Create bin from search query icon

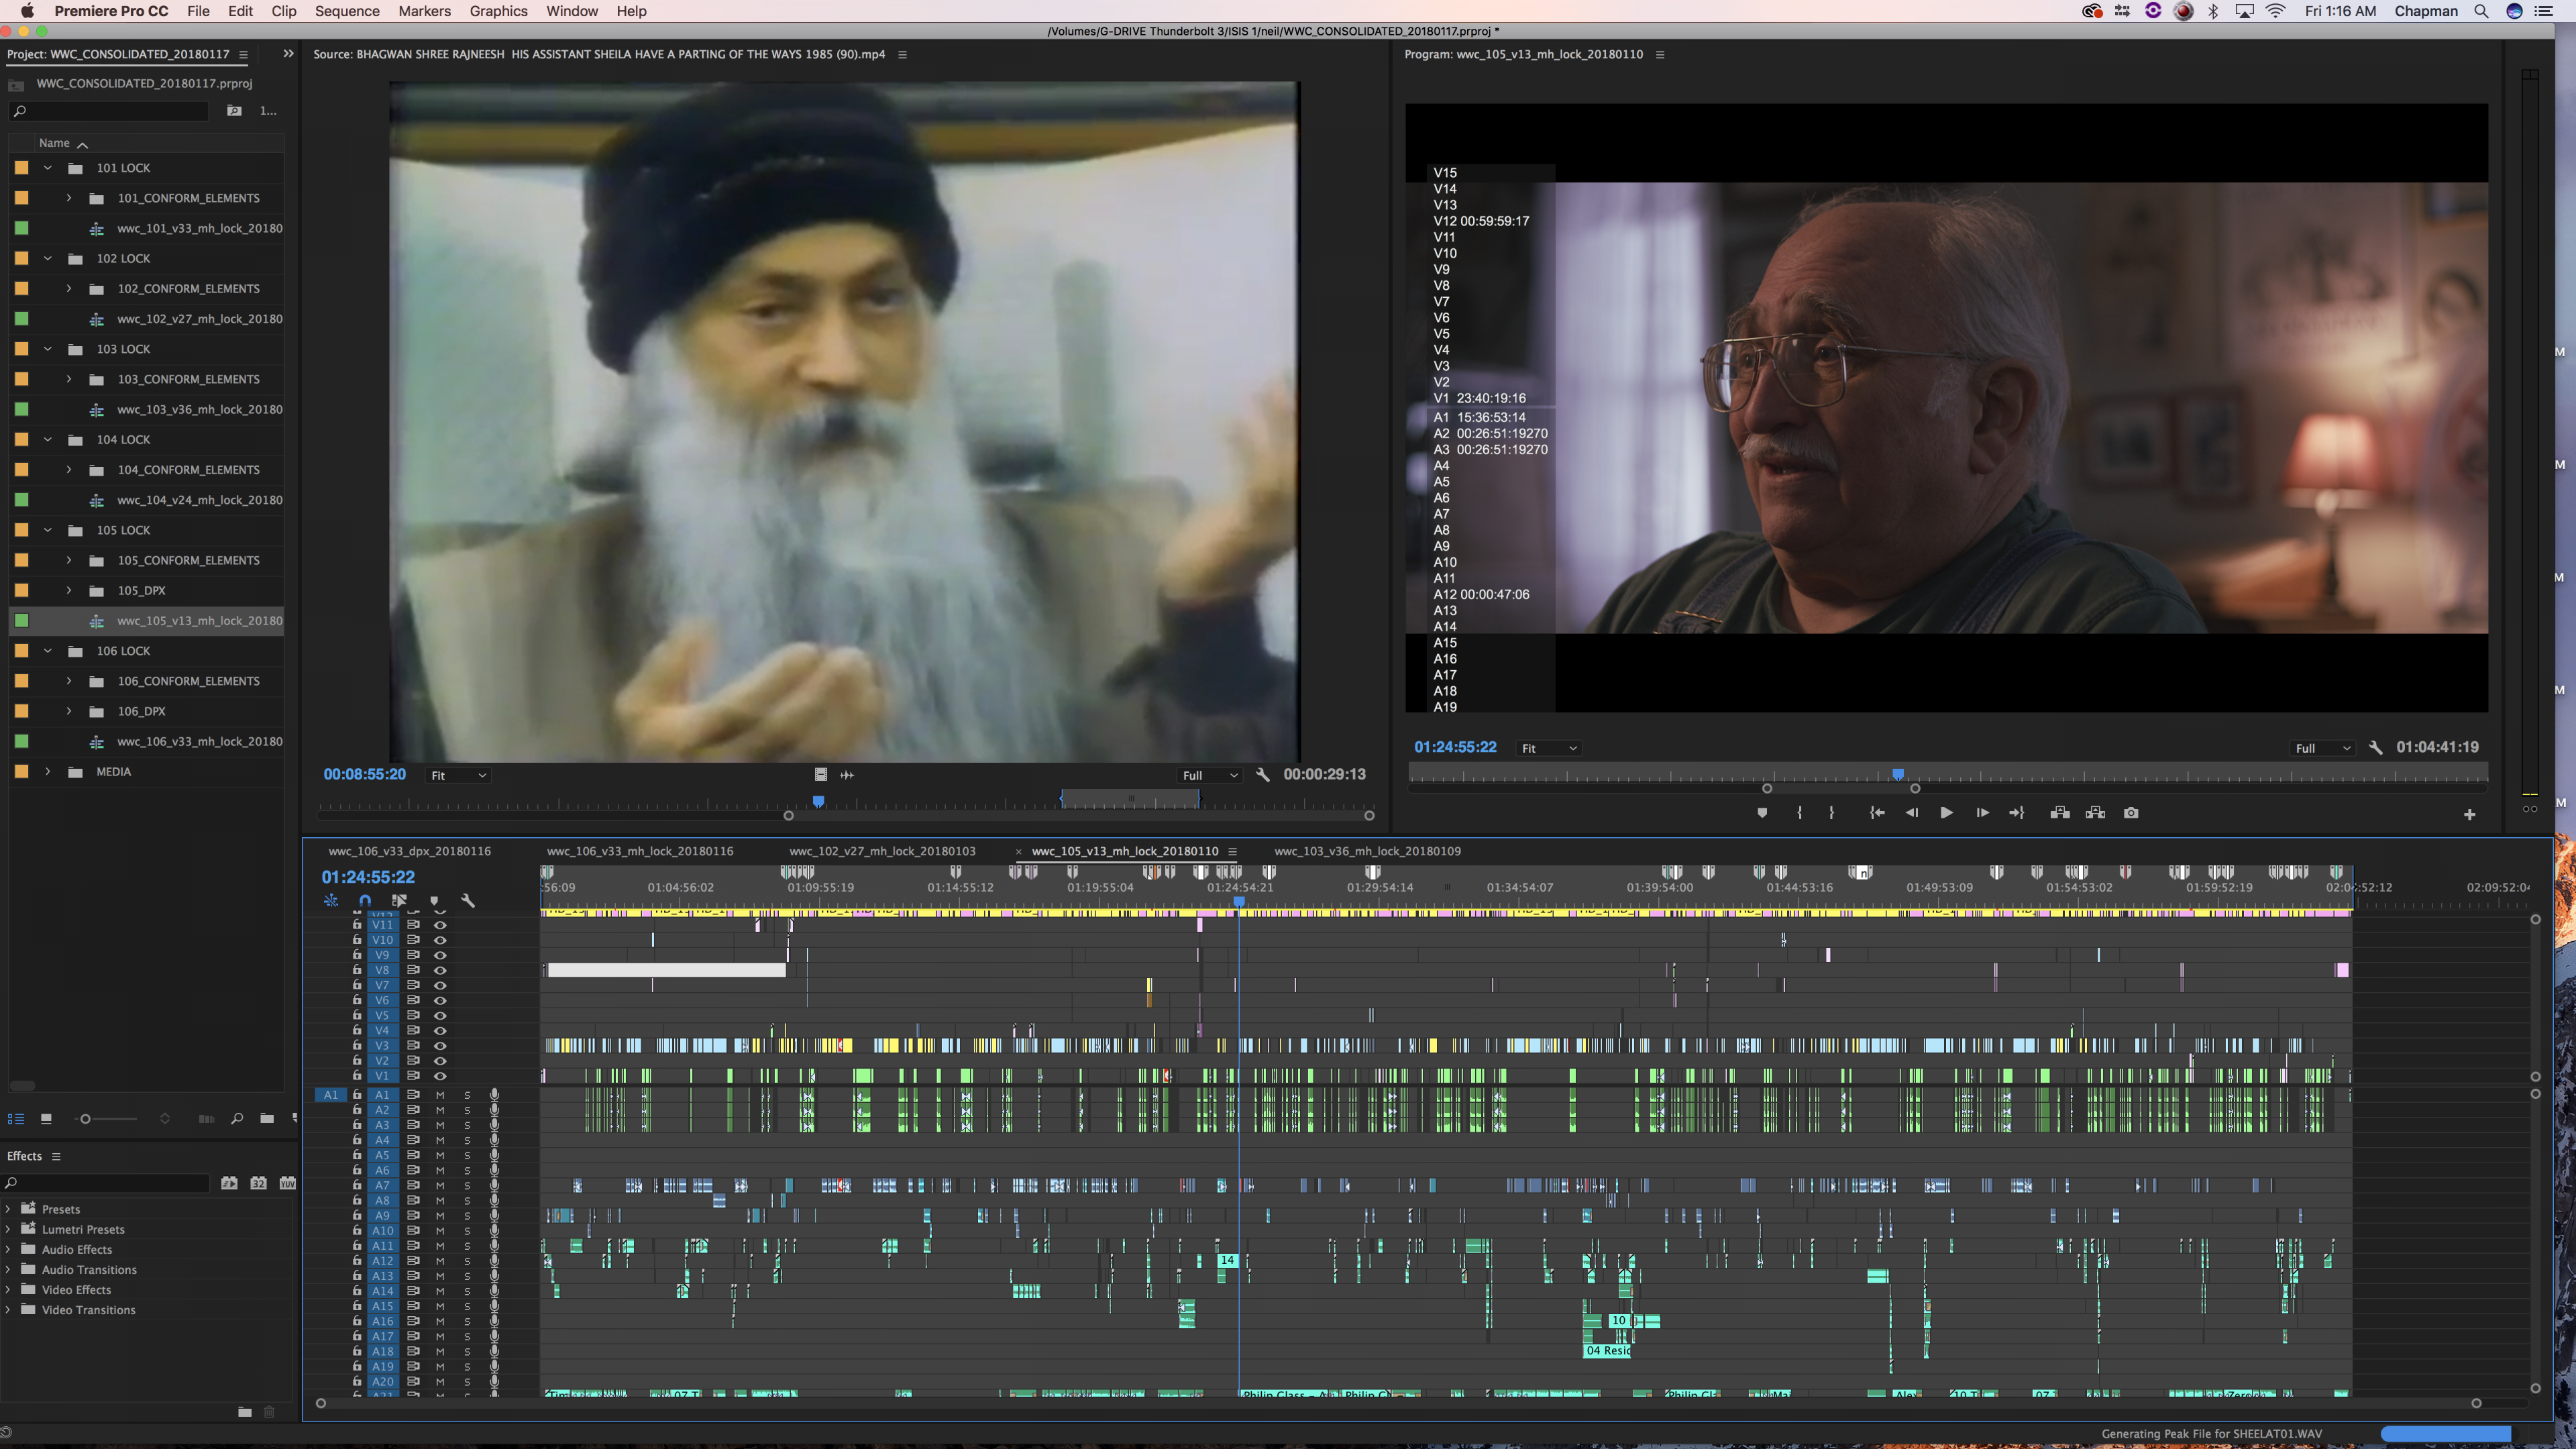234,111
